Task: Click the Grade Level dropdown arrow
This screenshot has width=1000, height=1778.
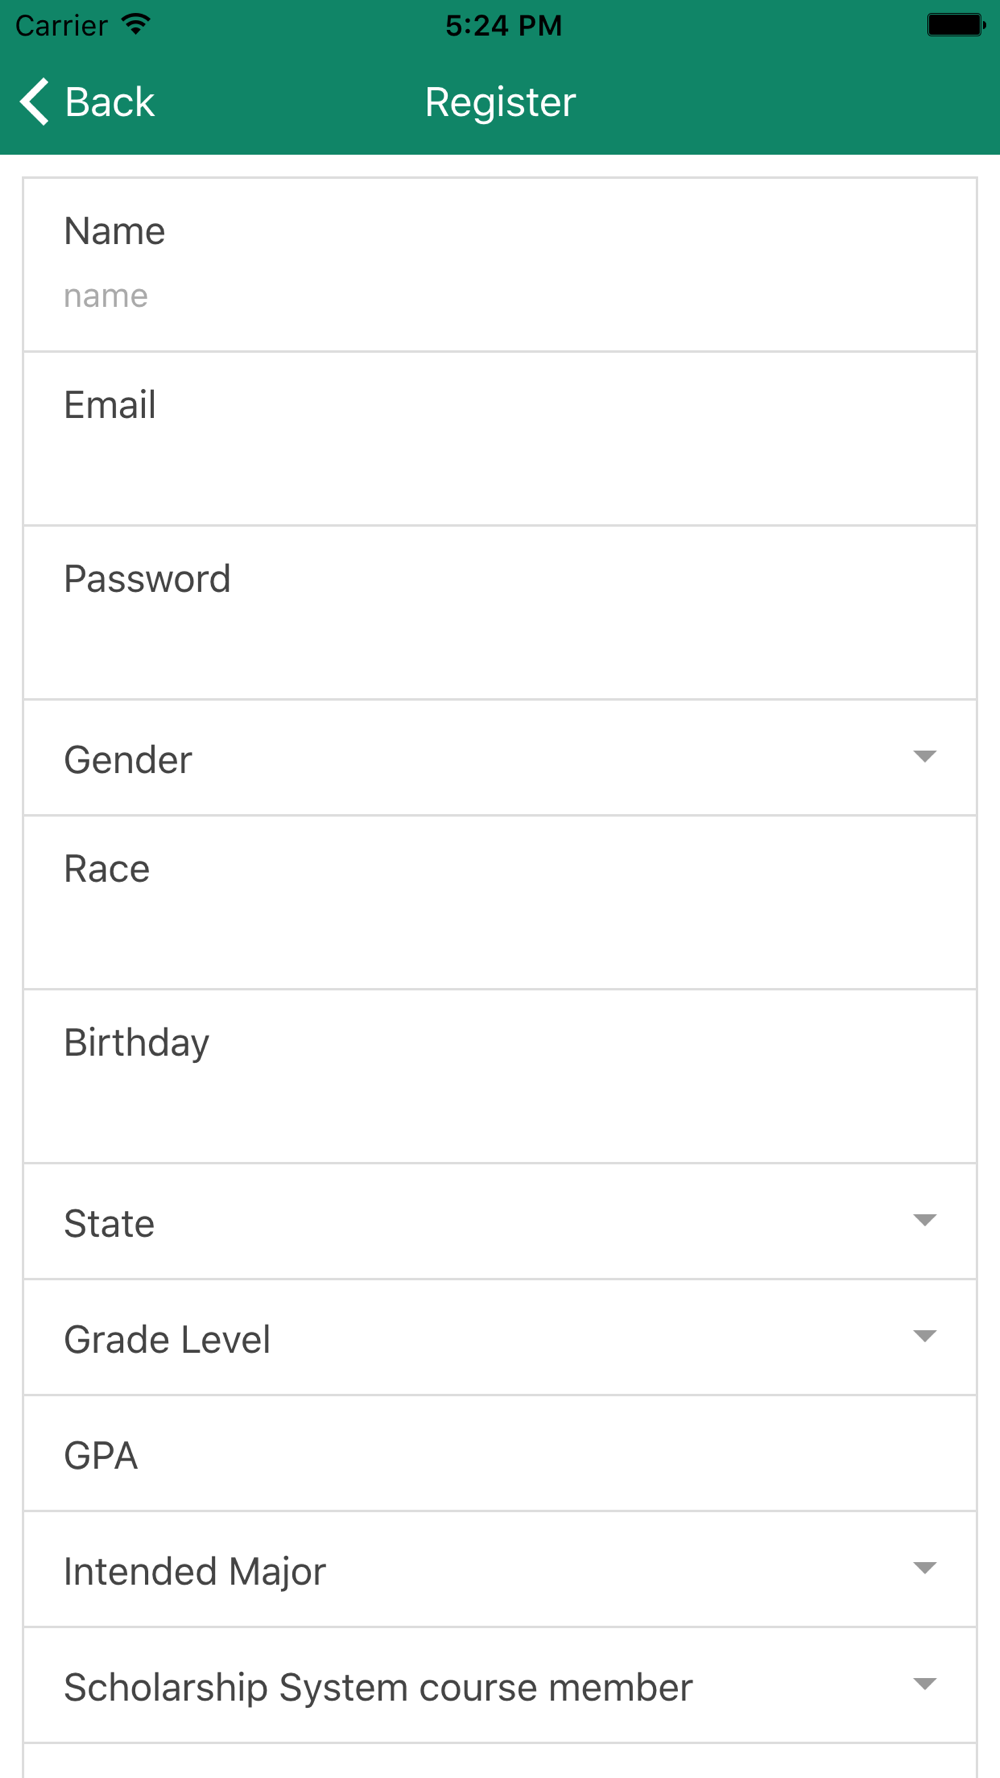Action: point(925,1336)
